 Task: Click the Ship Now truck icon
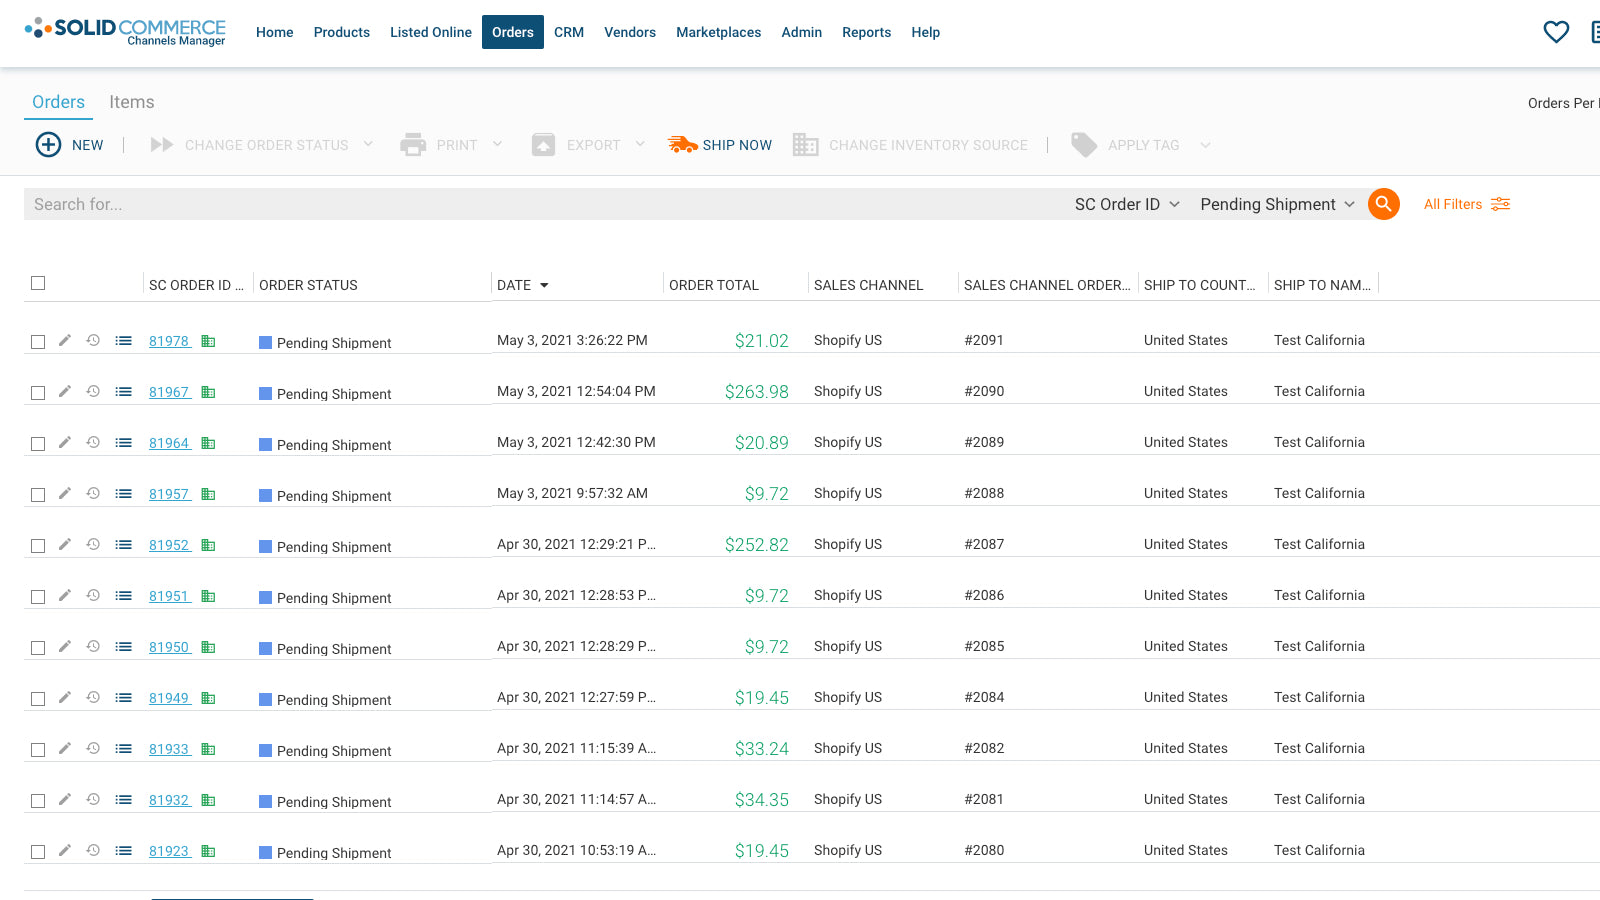[683, 145]
